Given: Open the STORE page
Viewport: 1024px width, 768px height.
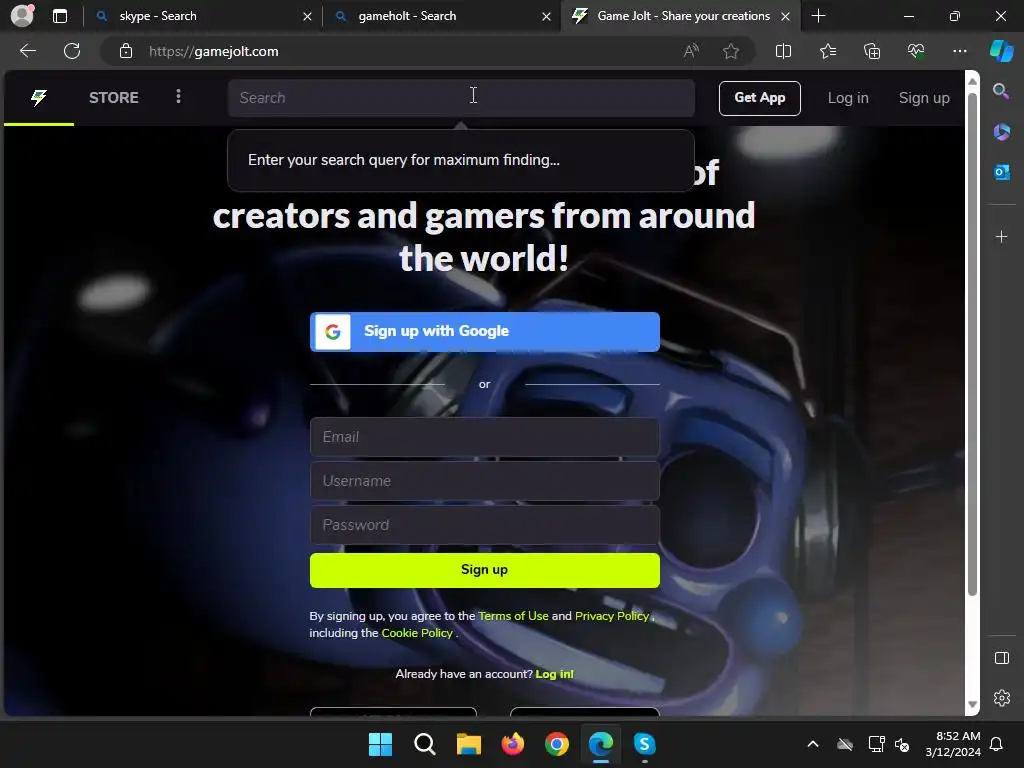Looking at the screenshot, I should (114, 98).
